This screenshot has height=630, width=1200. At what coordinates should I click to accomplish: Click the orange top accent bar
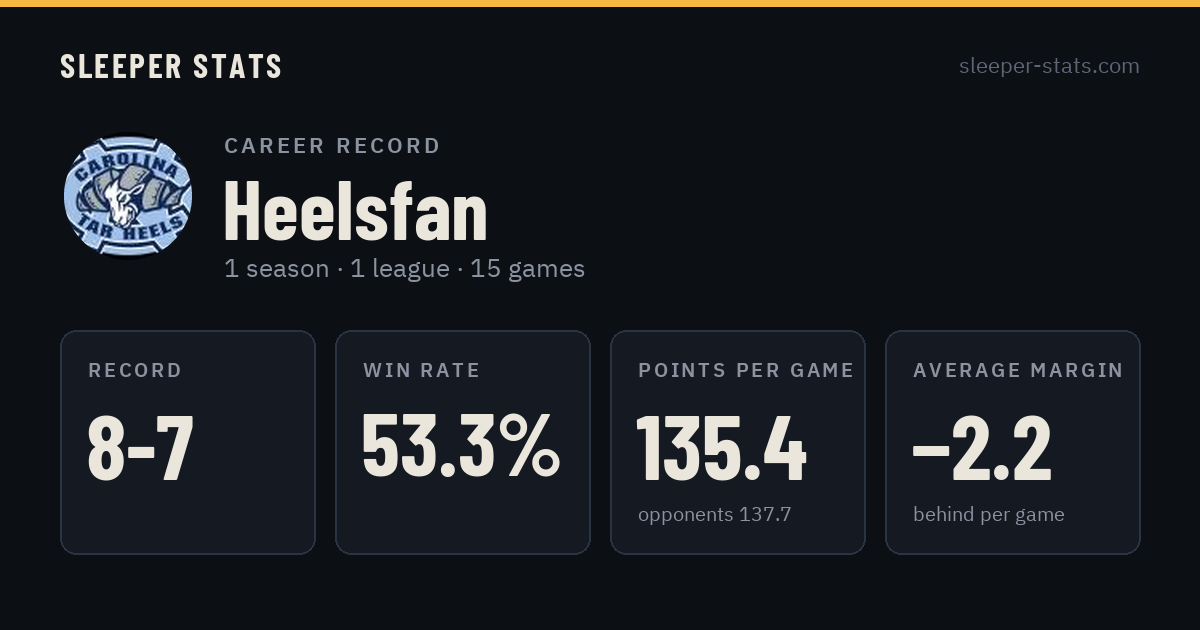click(600, 3)
